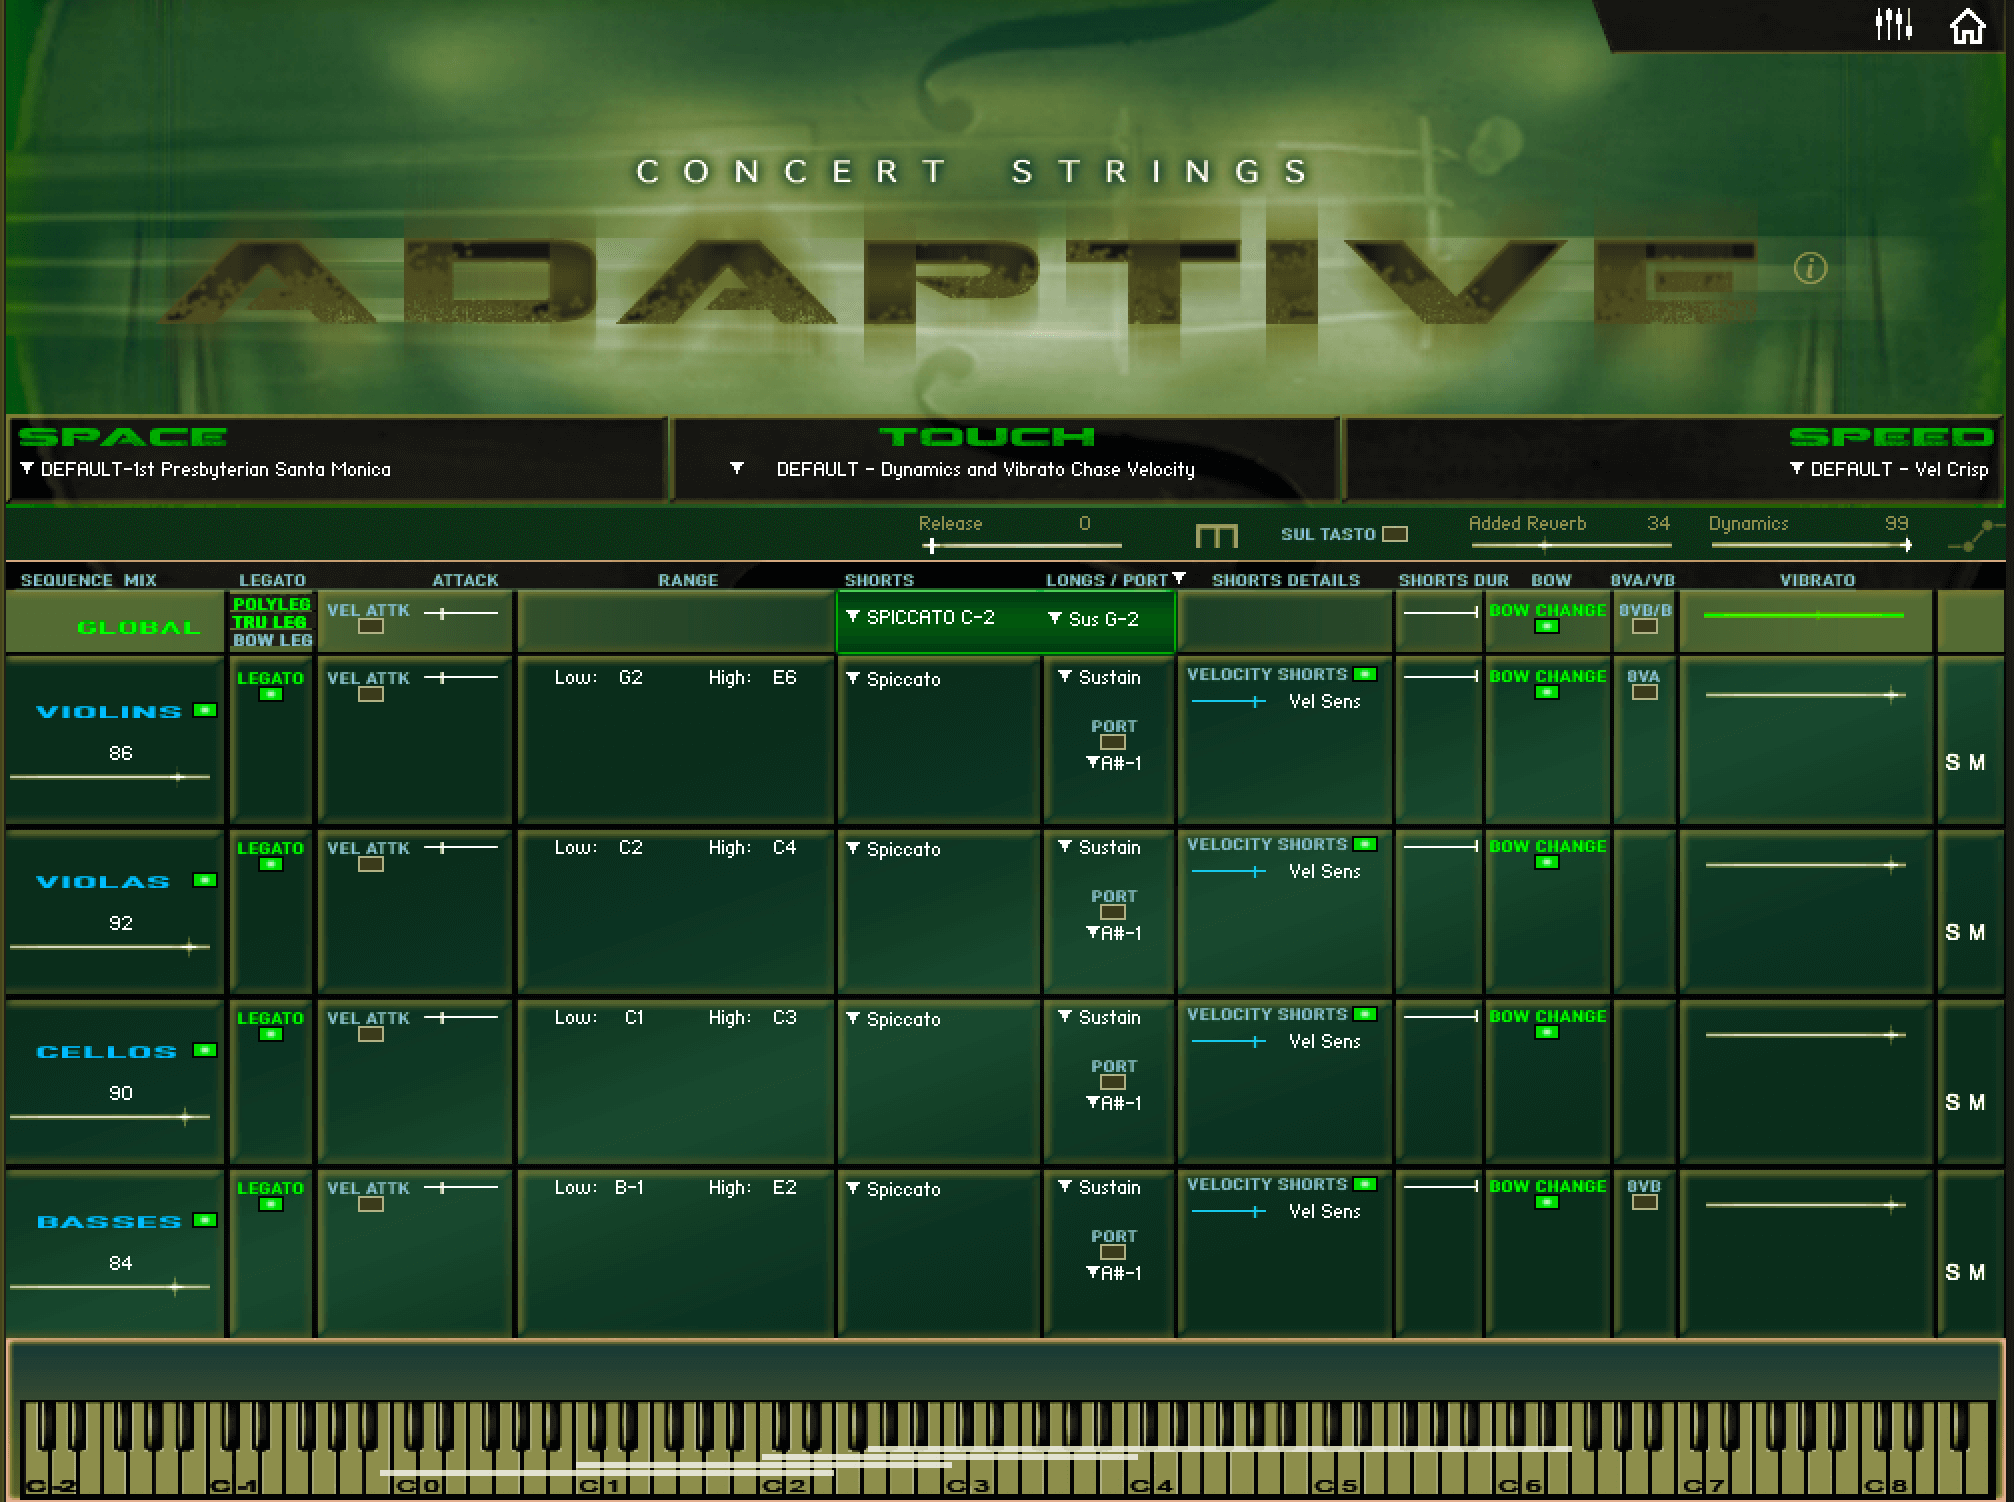
Task: Adjust the Added Reverb slider
Action: 1545,545
